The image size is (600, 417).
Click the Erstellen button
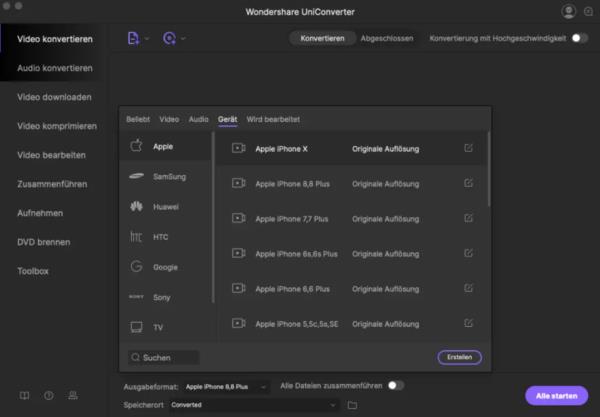tap(459, 357)
